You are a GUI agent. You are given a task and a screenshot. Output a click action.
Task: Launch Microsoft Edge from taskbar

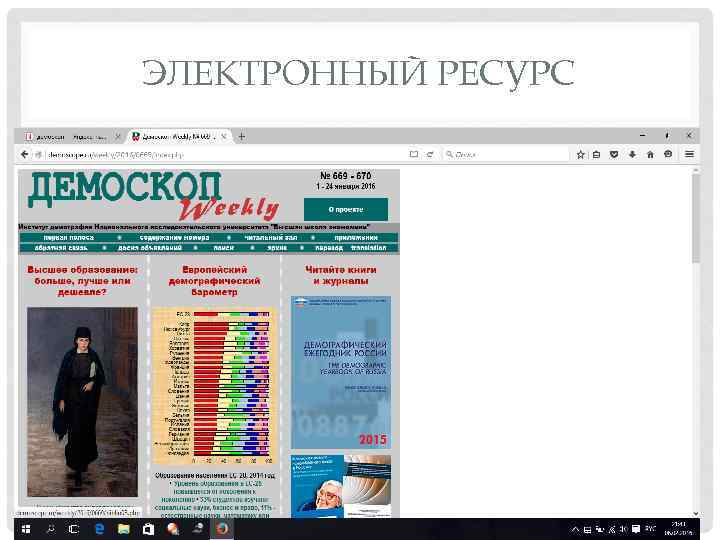[99, 529]
